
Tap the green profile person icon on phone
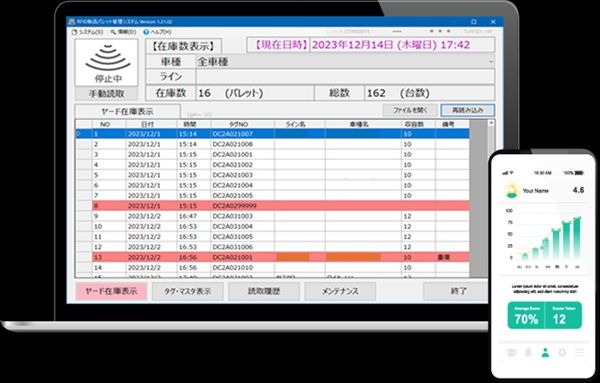(545, 352)
